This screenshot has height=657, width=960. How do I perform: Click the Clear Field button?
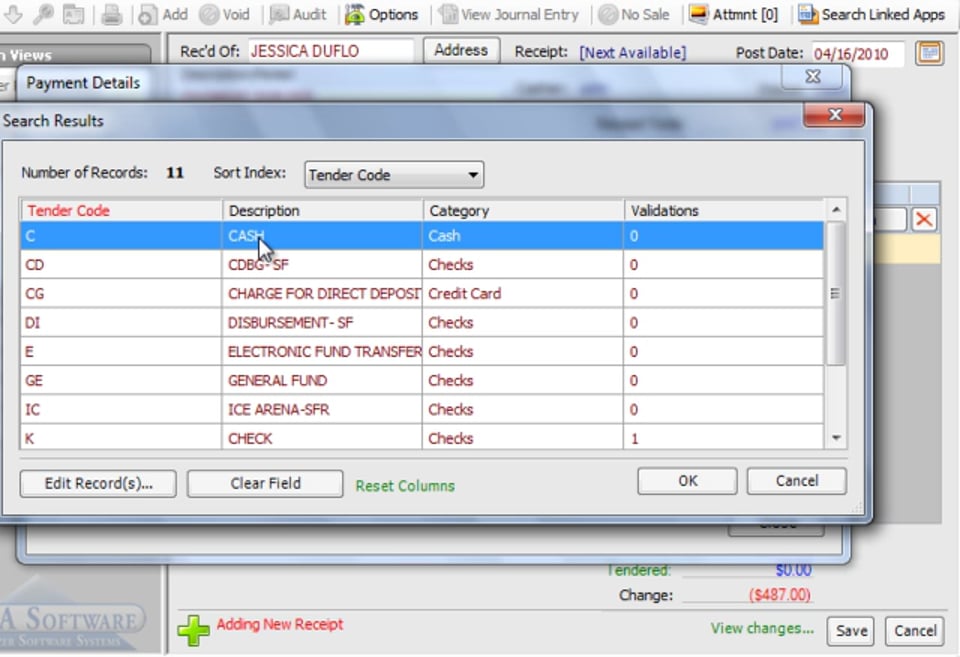click(265, 483)
